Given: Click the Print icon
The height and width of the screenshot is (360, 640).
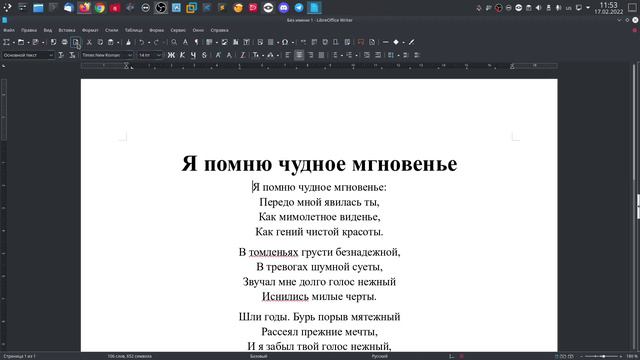Looking at the screenshot, I should 64,42.
